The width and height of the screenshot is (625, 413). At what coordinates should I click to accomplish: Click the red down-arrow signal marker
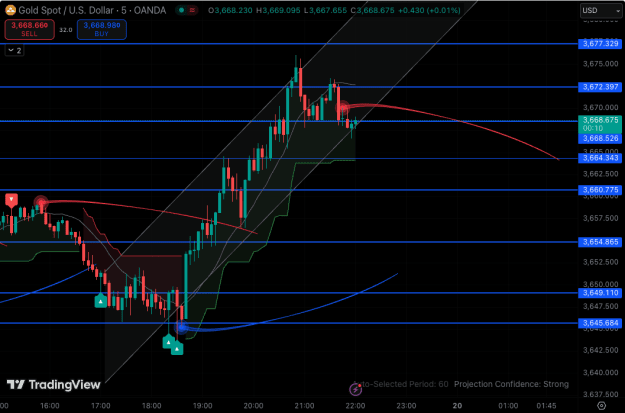(x=12, y=200)
